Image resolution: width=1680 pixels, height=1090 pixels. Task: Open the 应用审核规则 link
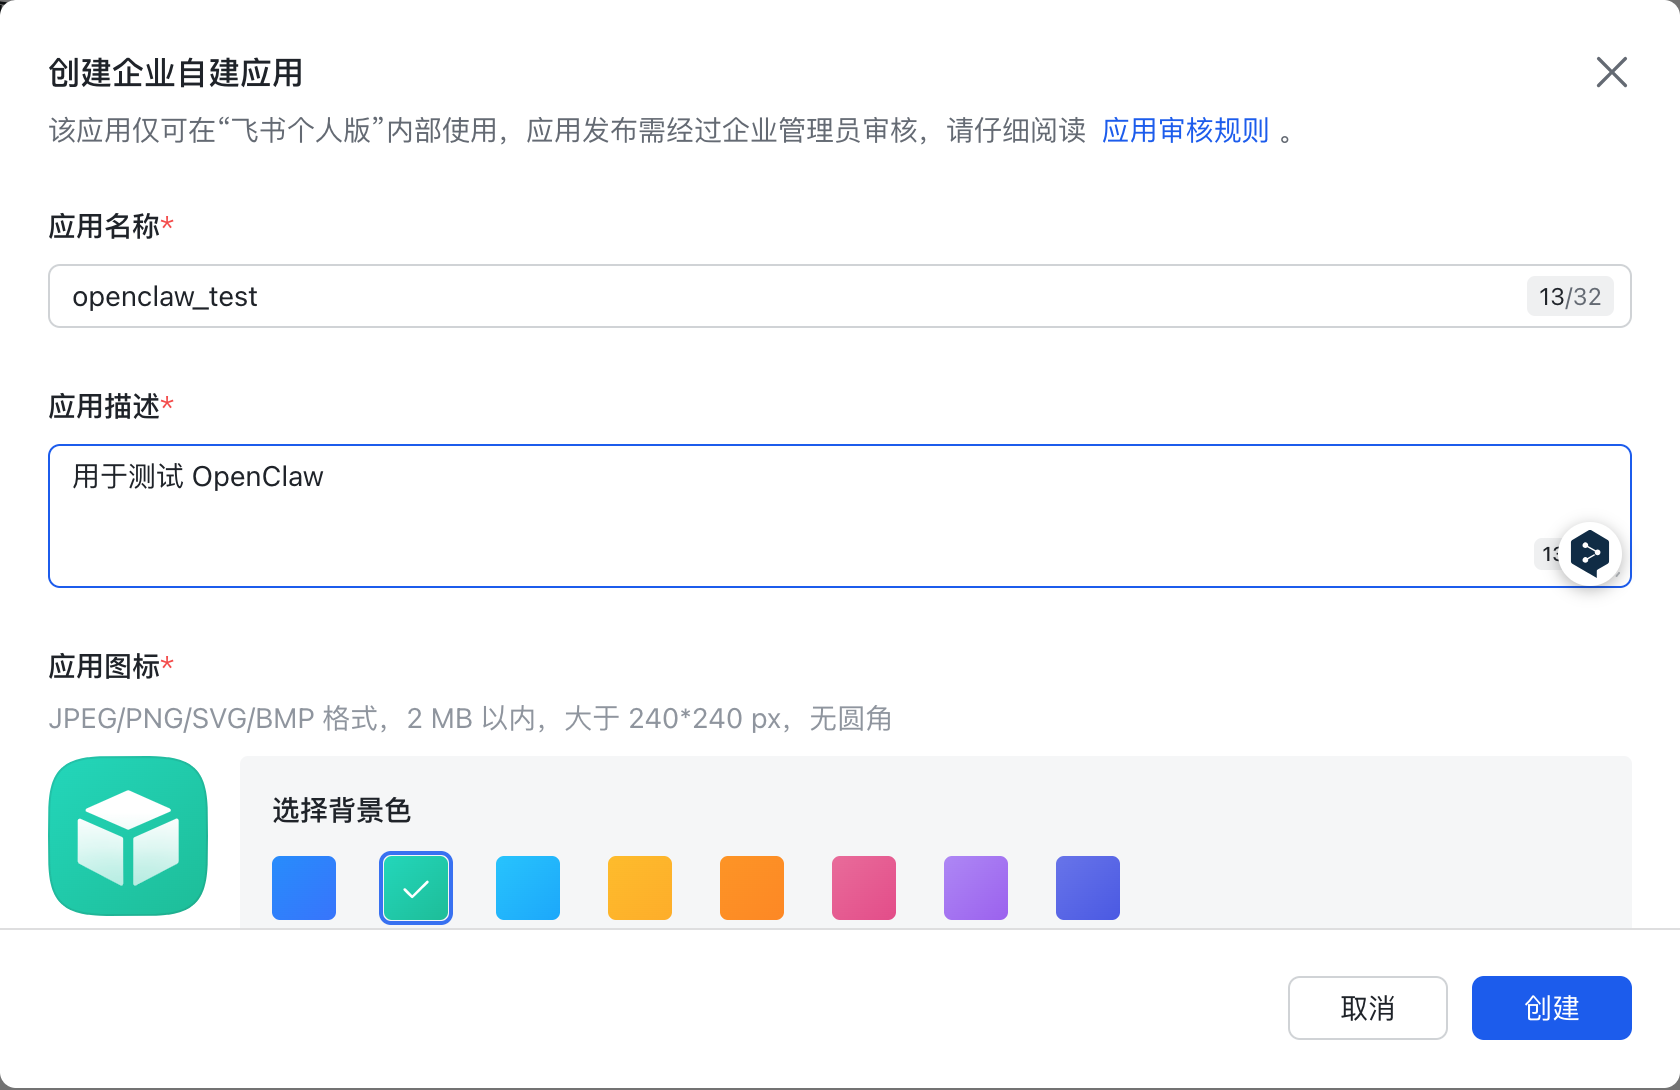click(x=1185, y=130)
